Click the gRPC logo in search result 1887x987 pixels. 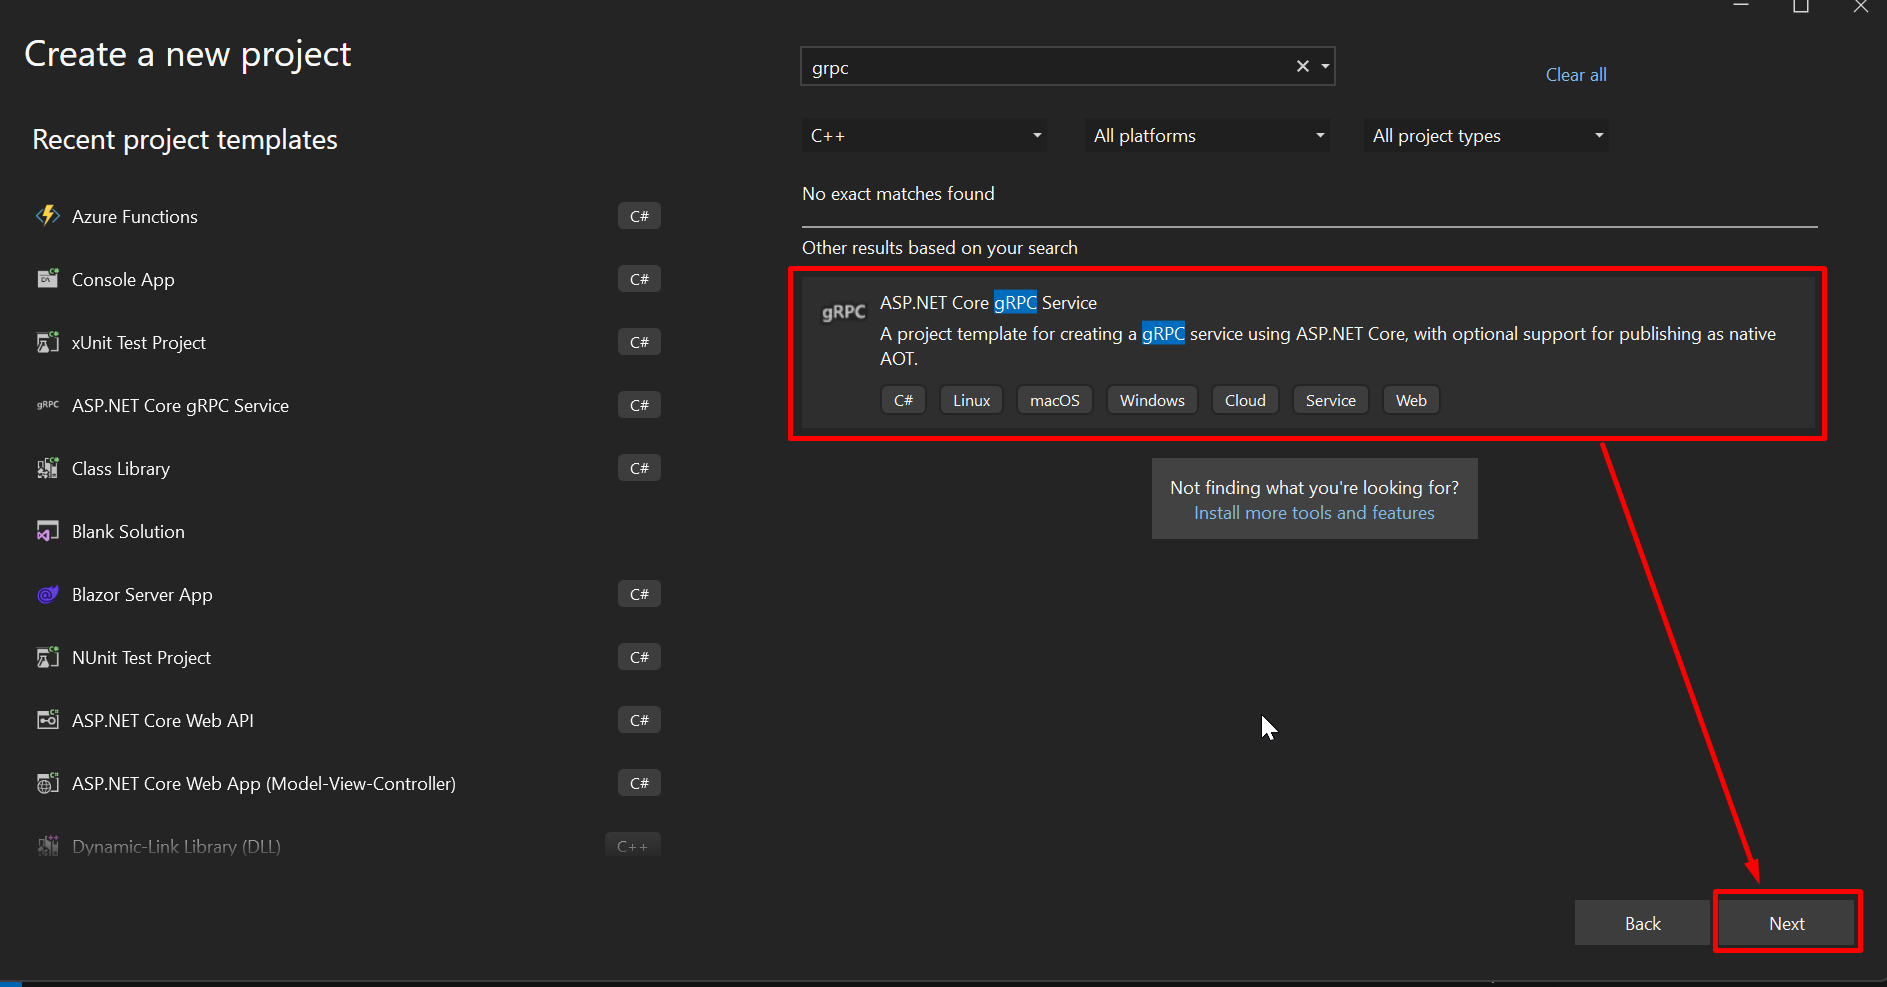843,312
